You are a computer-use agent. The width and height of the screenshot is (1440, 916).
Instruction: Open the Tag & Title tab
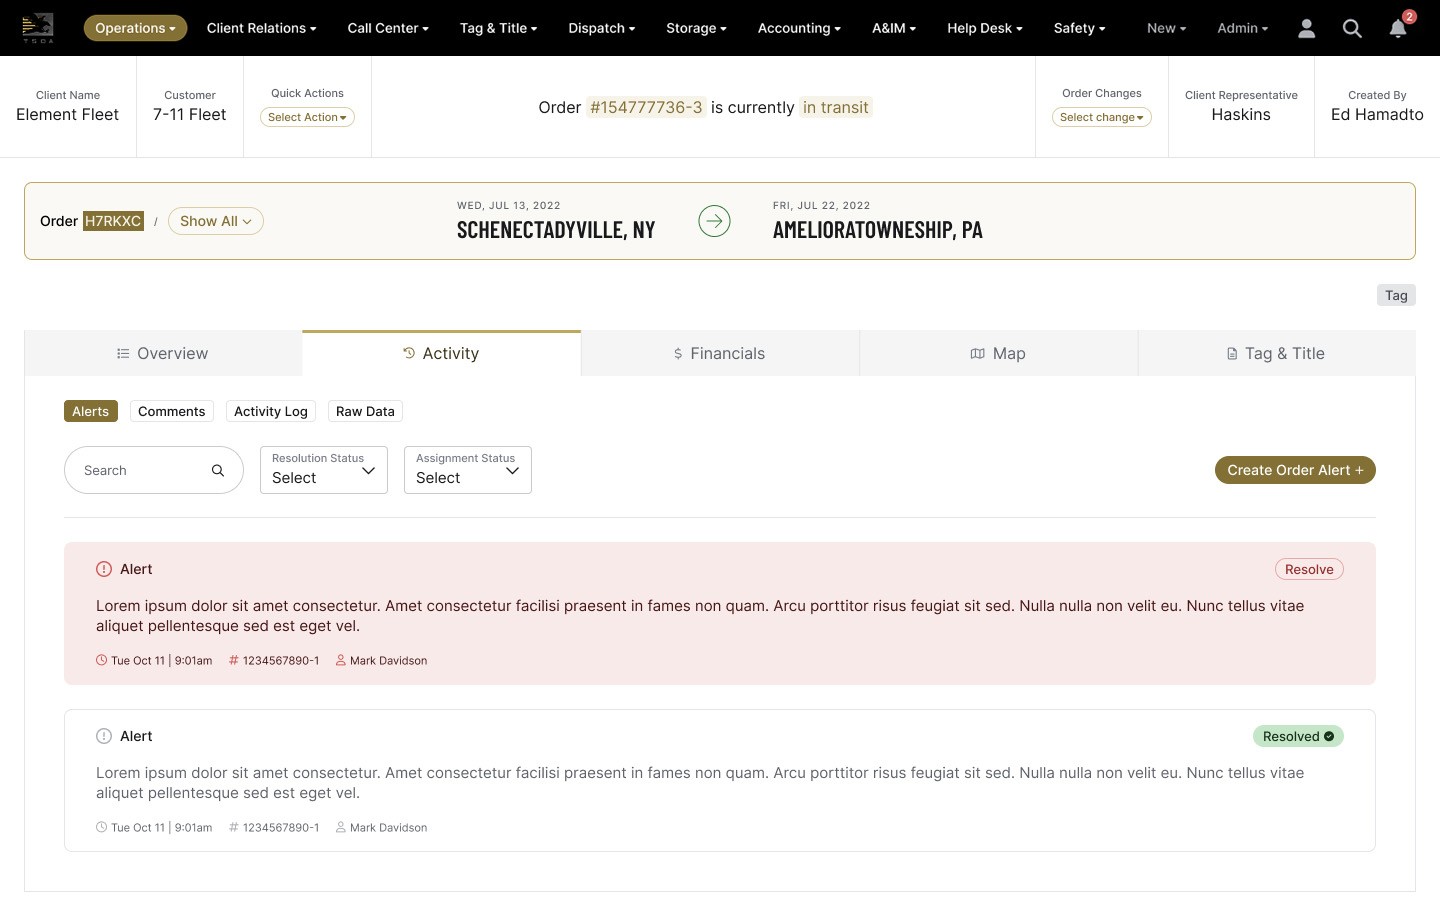pyautogui.click(x=1276, y=353)
